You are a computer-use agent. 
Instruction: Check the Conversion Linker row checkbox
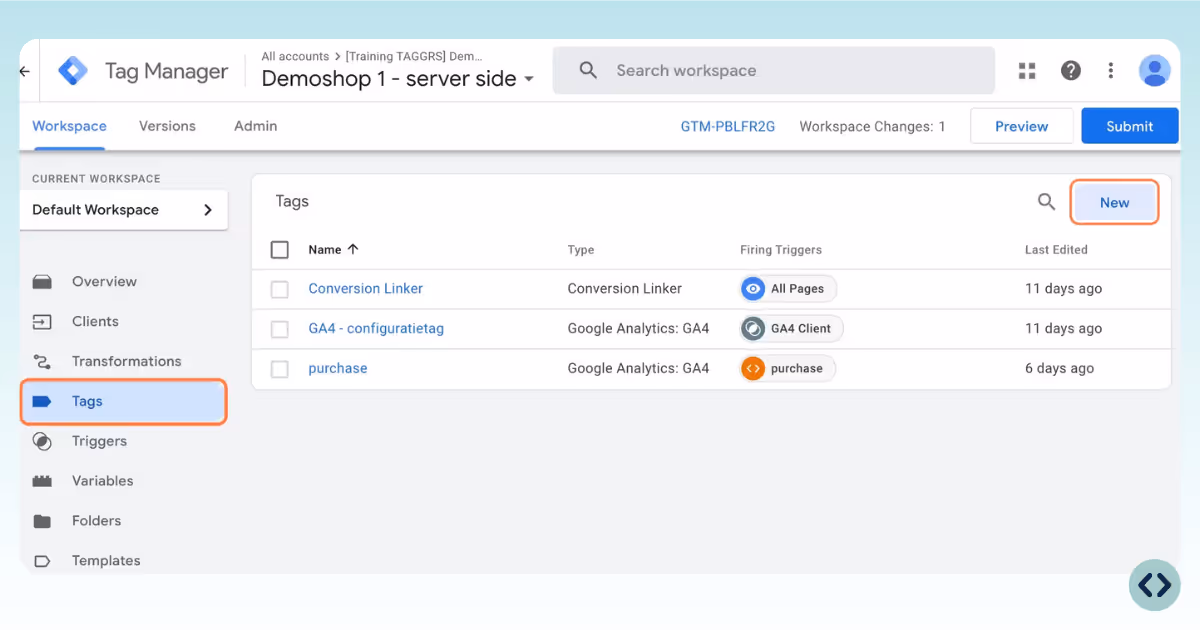point(280,289)
